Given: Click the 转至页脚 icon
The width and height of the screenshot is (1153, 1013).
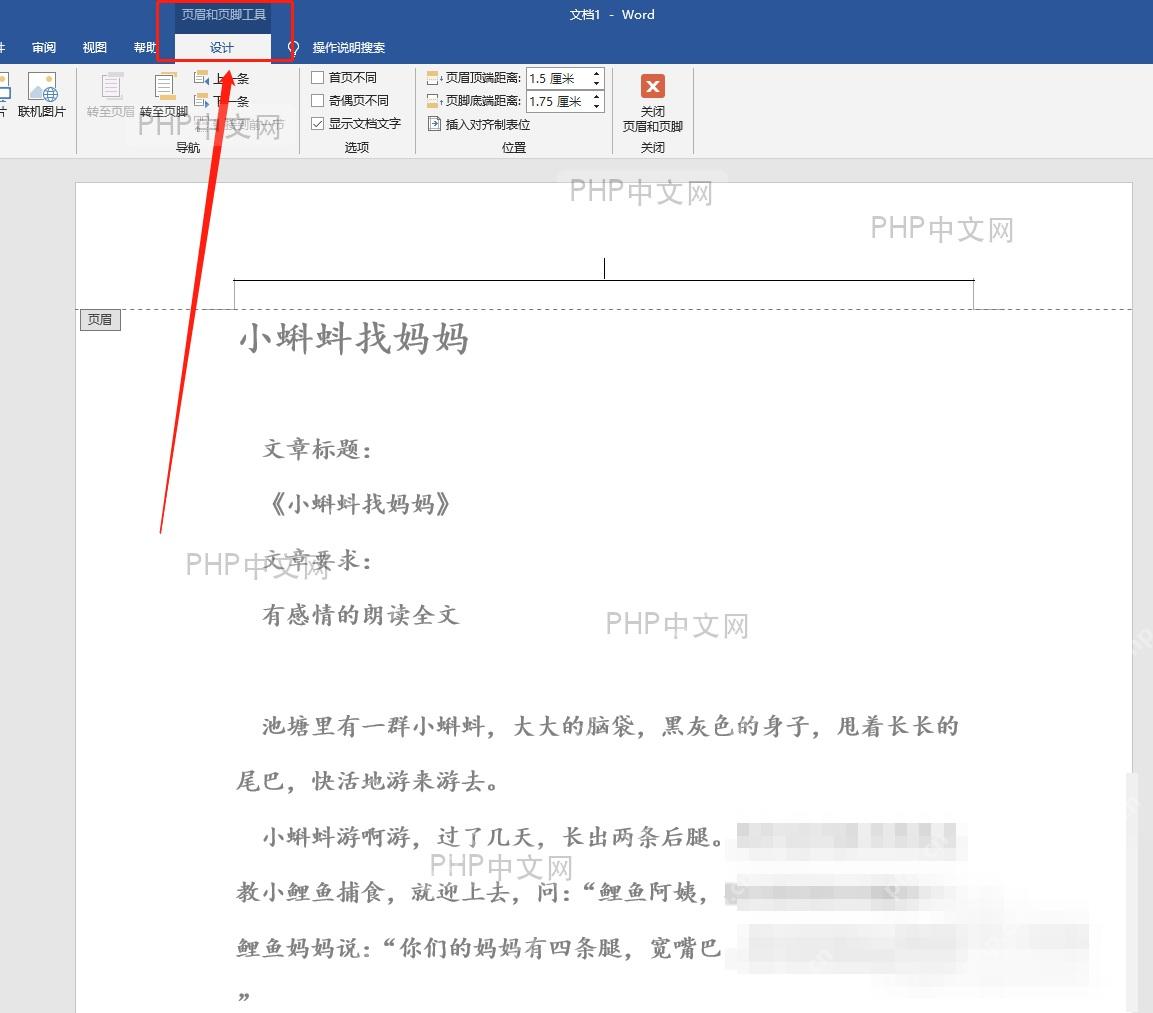Looking at the screenshot, I should [165, 86].
